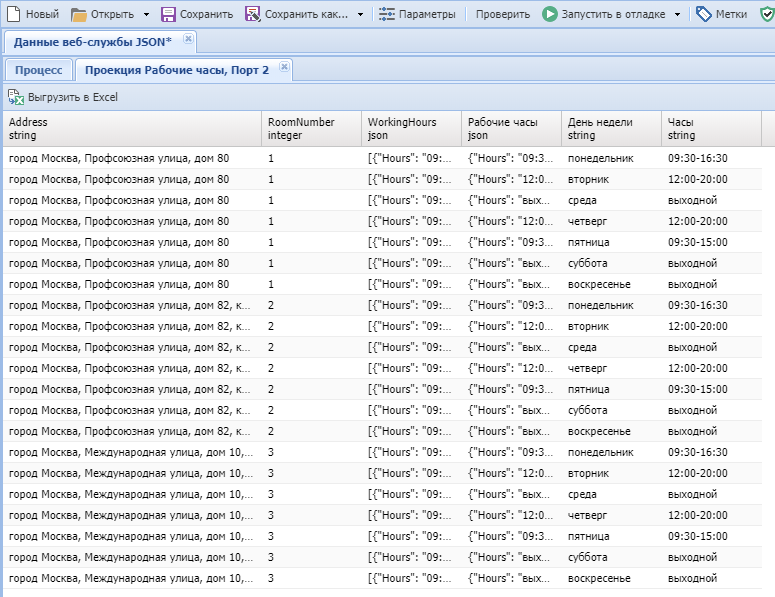Click the Часы column header

711,128
